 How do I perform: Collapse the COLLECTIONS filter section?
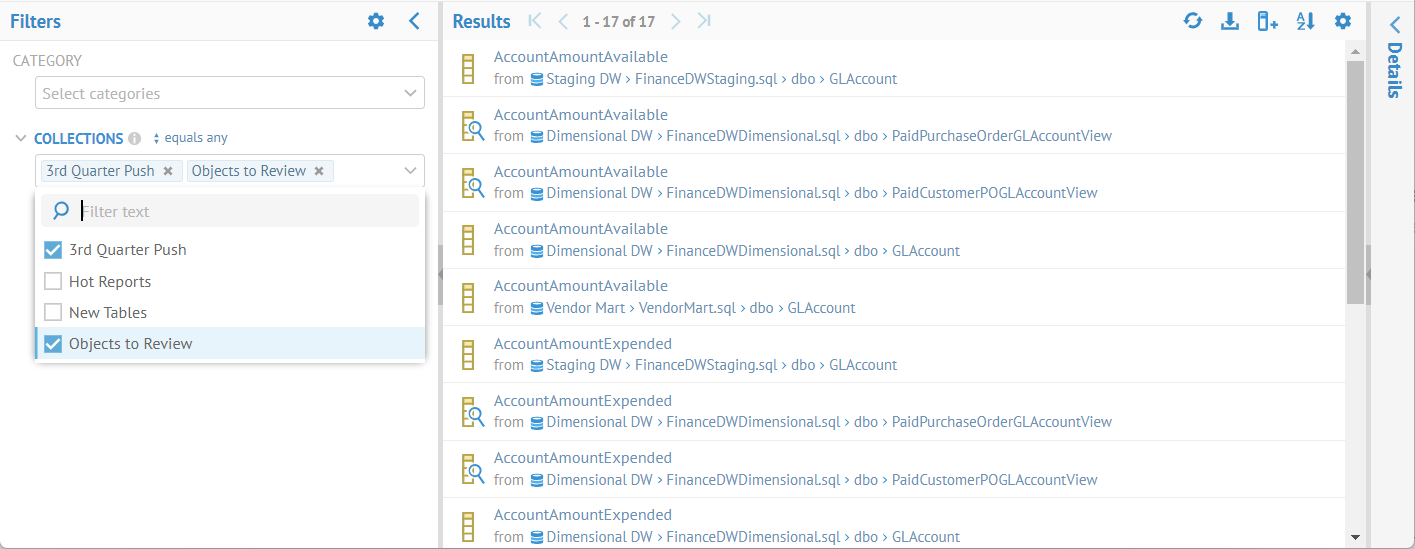point(21,139)
